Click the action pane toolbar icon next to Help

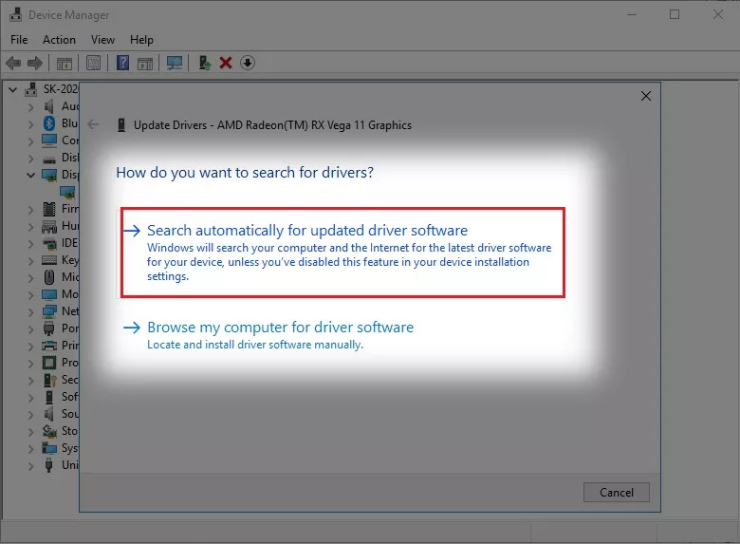(x=145, y=63)
